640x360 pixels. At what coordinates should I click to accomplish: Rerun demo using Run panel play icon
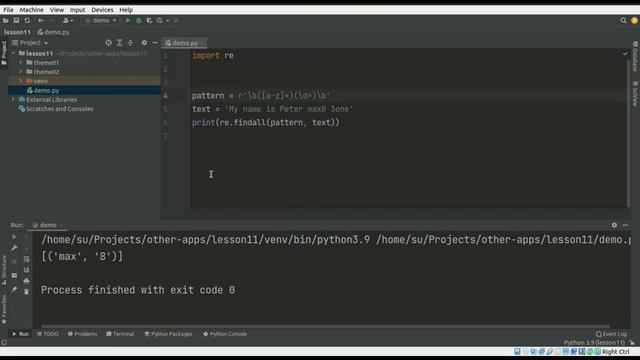tap(14, 237)
